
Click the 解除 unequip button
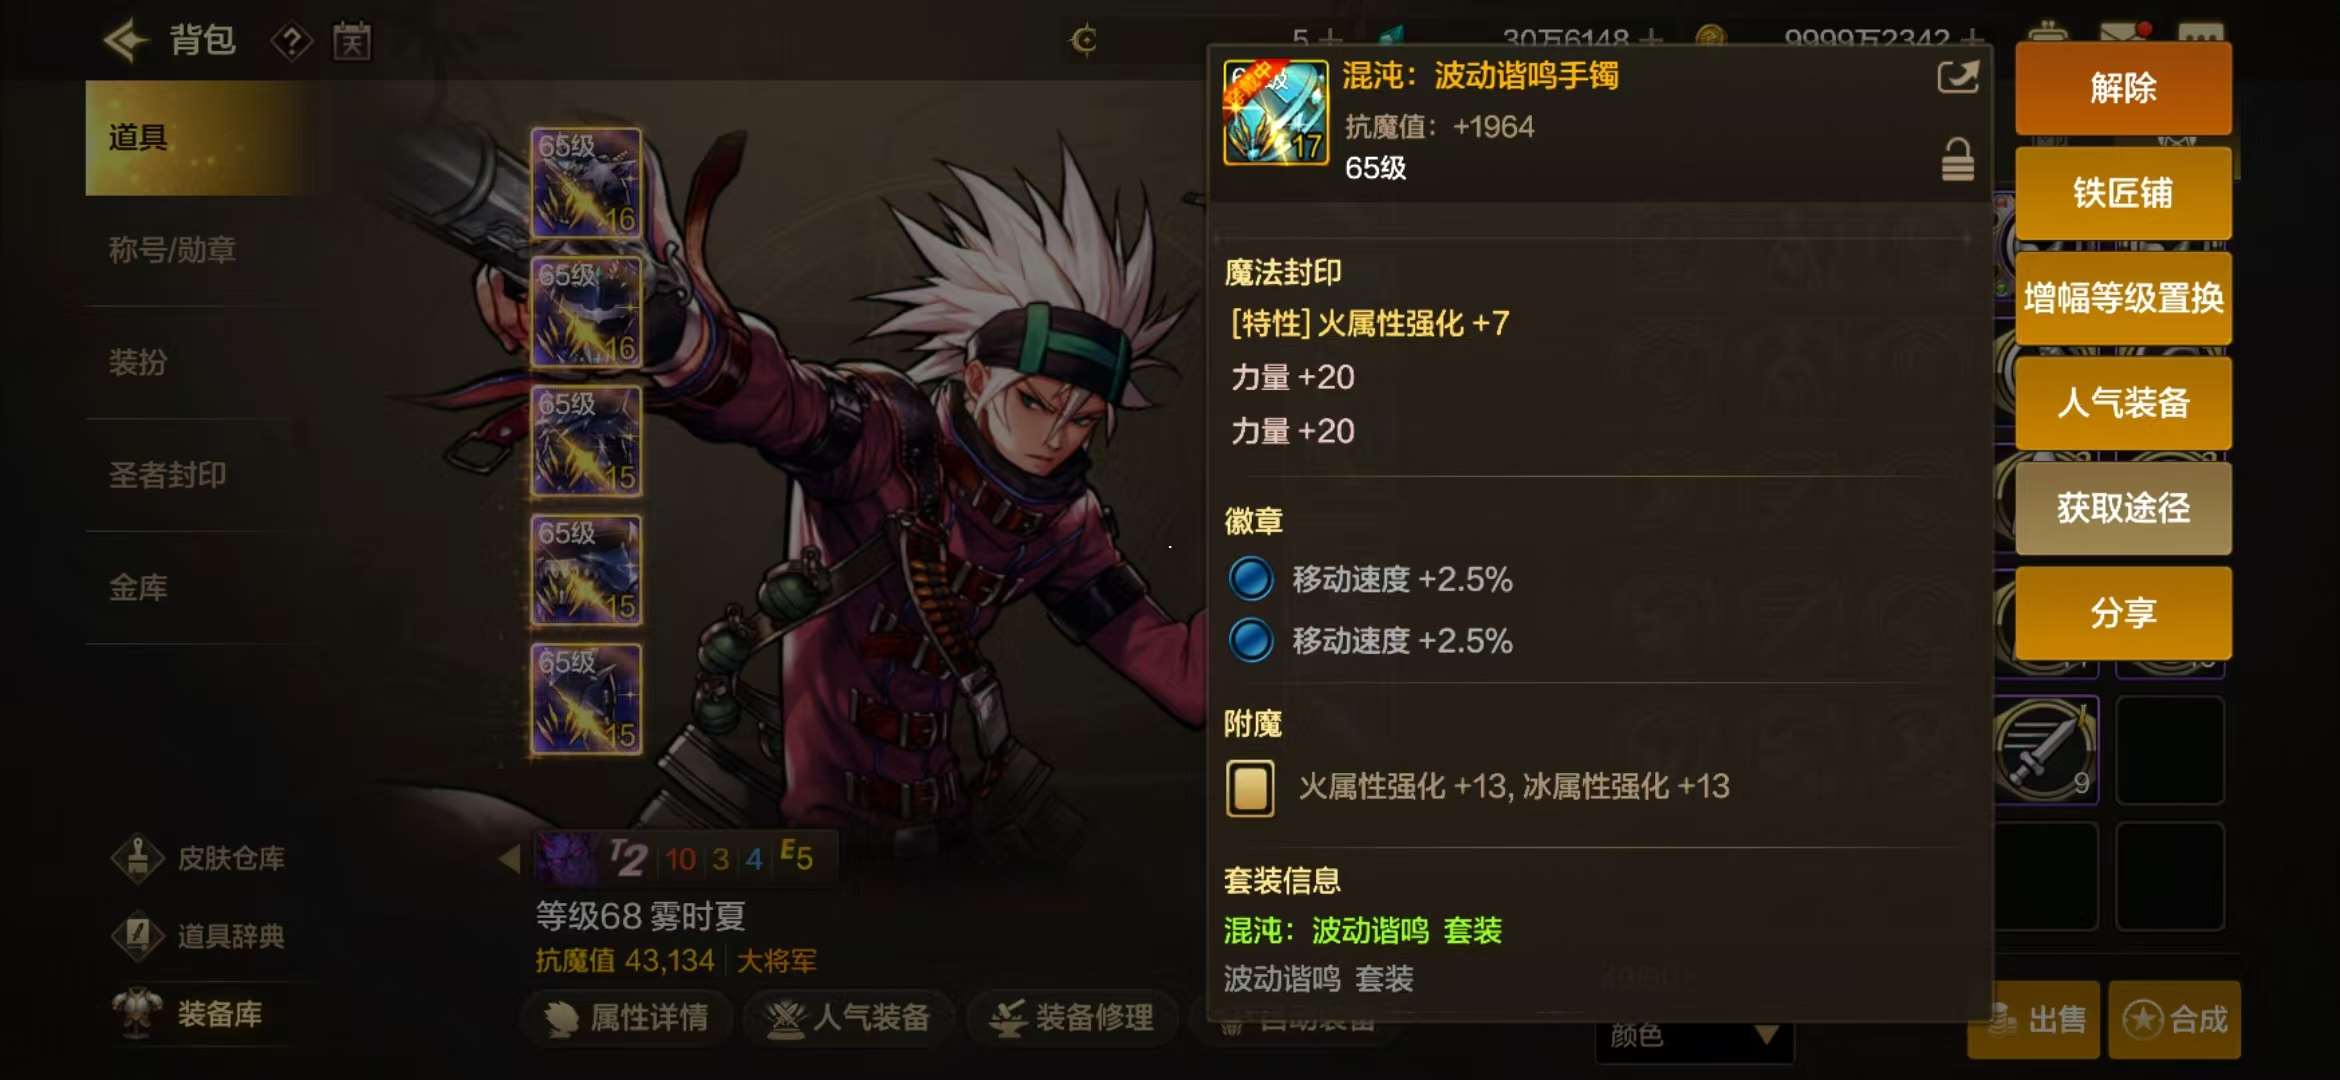(2123, 88)
